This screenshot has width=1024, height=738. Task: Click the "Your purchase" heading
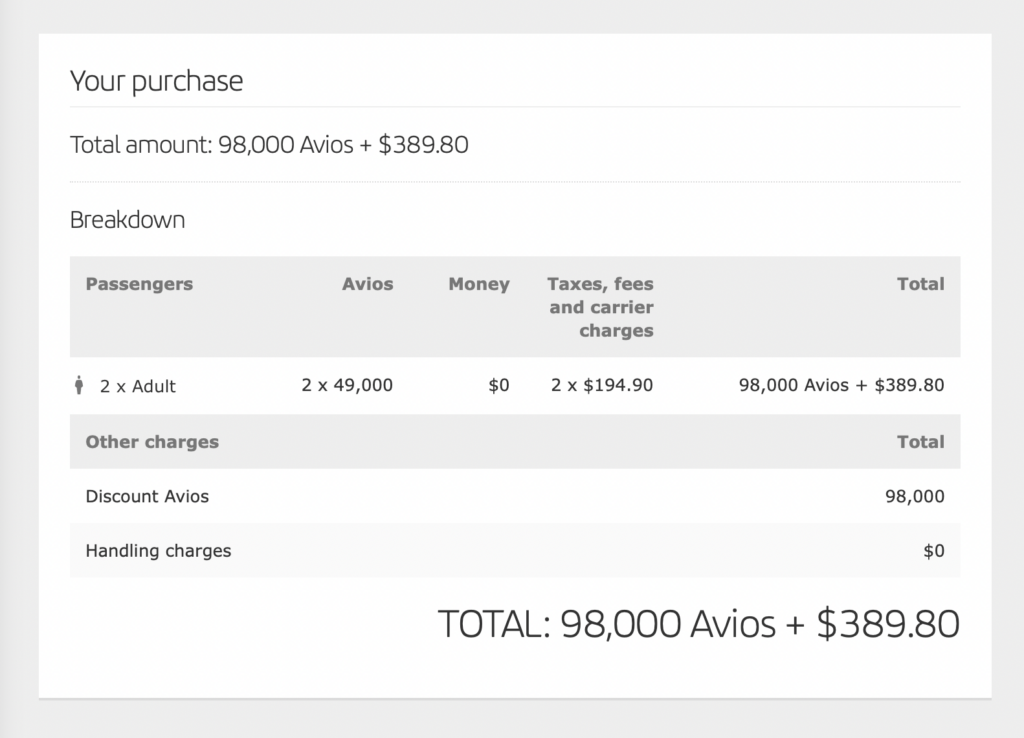pyautogui.click(x=156, y=81)
